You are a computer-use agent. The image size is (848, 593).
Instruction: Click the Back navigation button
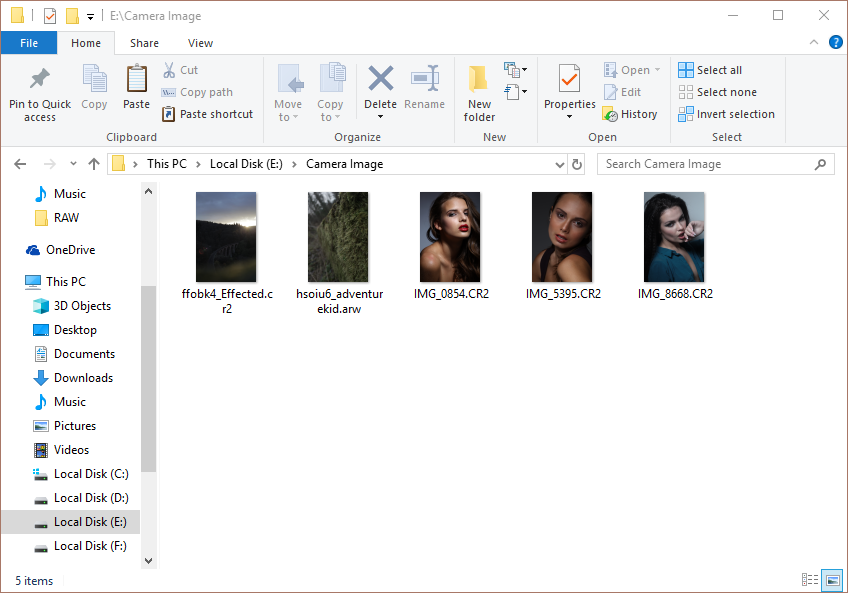tap(19, 163)
